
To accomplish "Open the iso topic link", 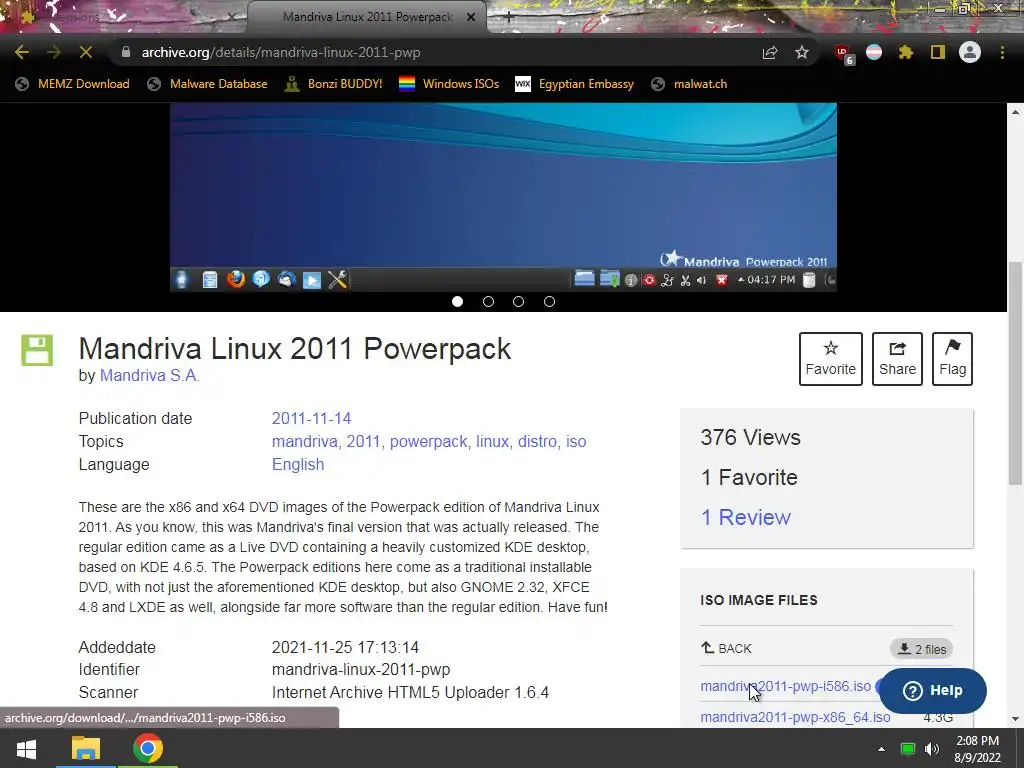I will point(576,441).
